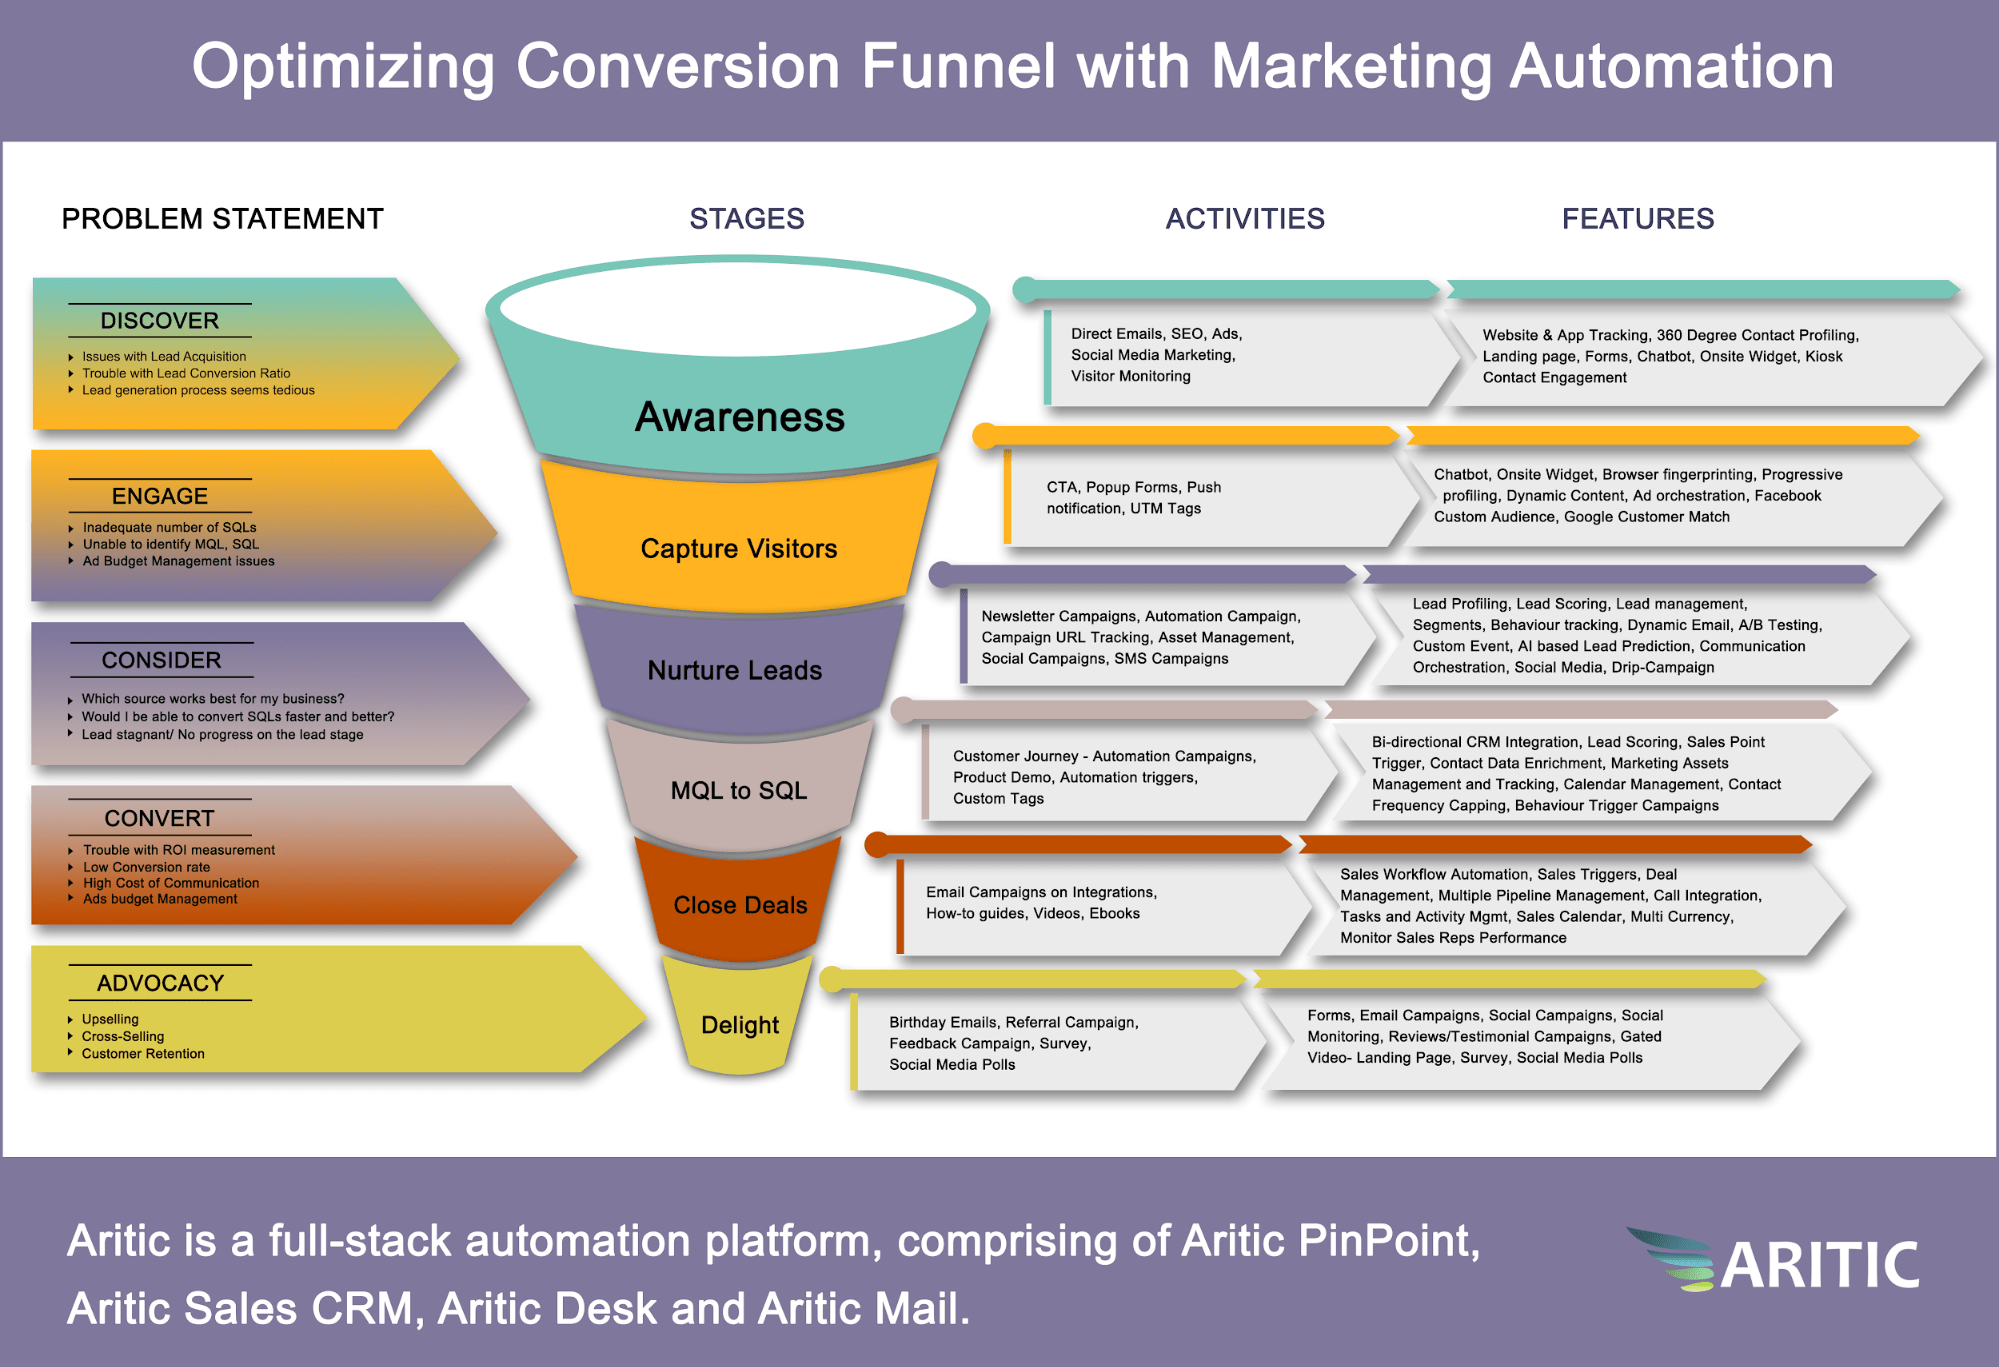The width and height of the screenshot is (1999, 1367).
Task: Click 'Issues with Lead Acquisition' bullet
Action: (164, 356)
